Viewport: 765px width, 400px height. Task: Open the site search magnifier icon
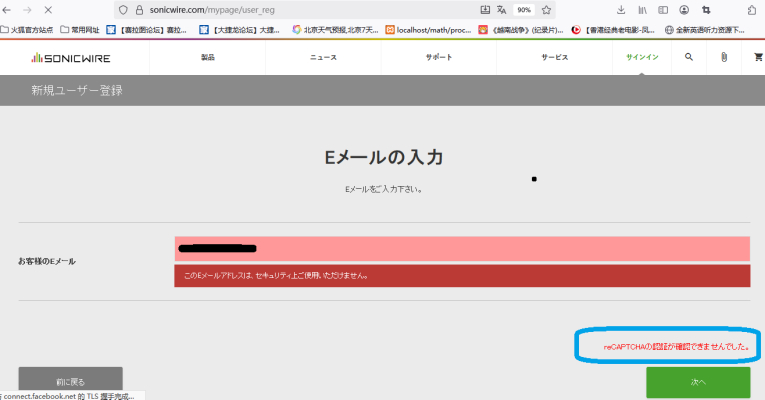(688, 58)
